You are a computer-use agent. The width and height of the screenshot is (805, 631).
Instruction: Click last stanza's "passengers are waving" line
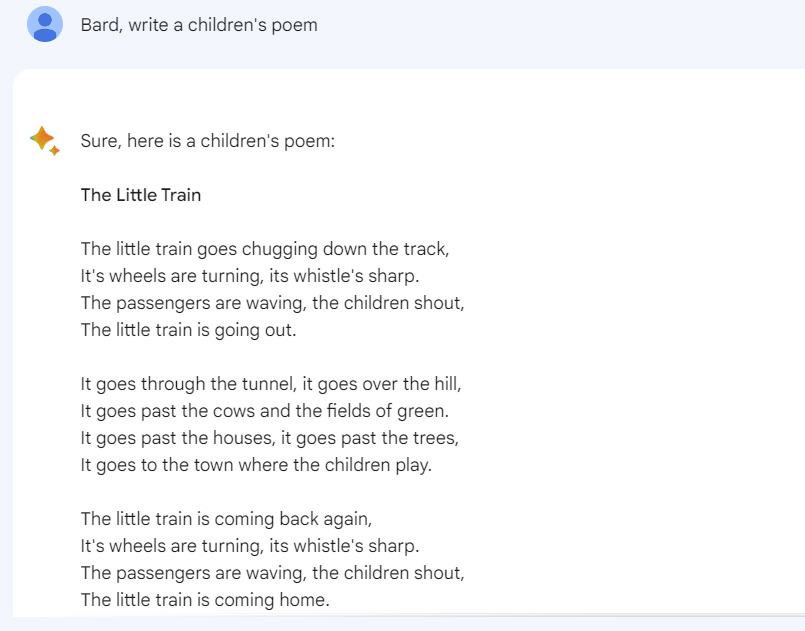(272, 573)
